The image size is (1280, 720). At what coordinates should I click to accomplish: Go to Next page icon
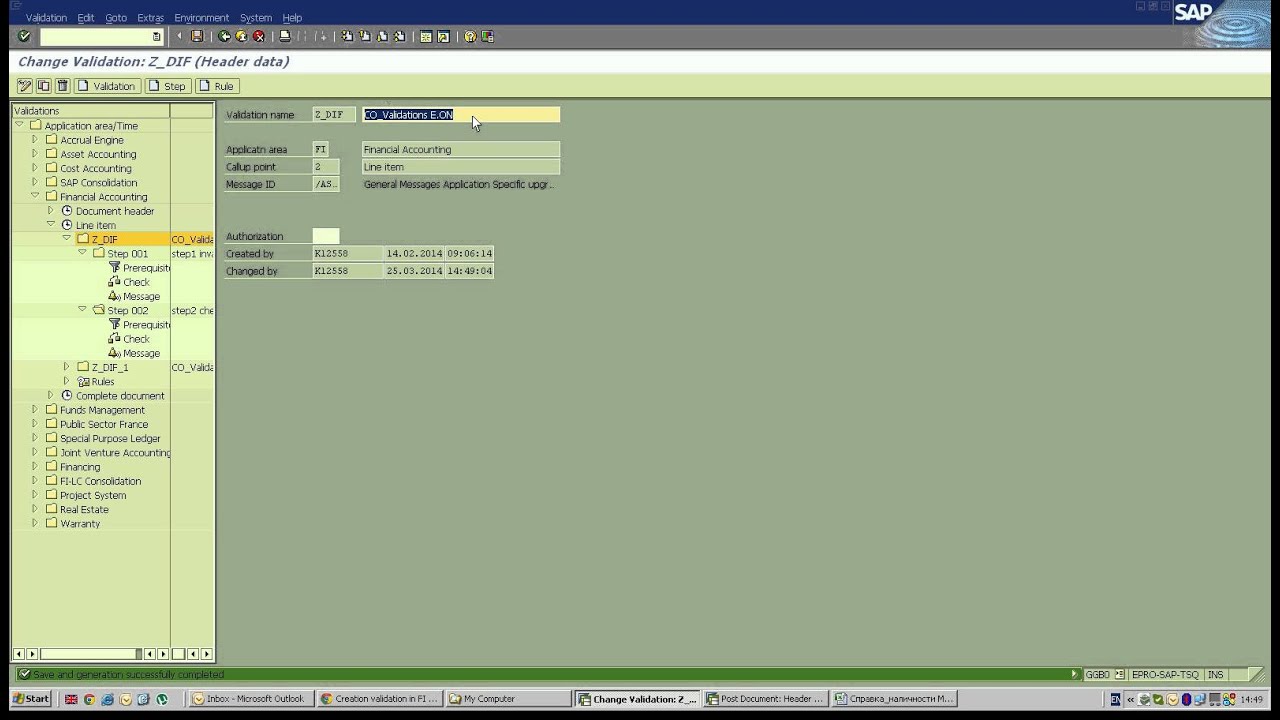point(382,36)
